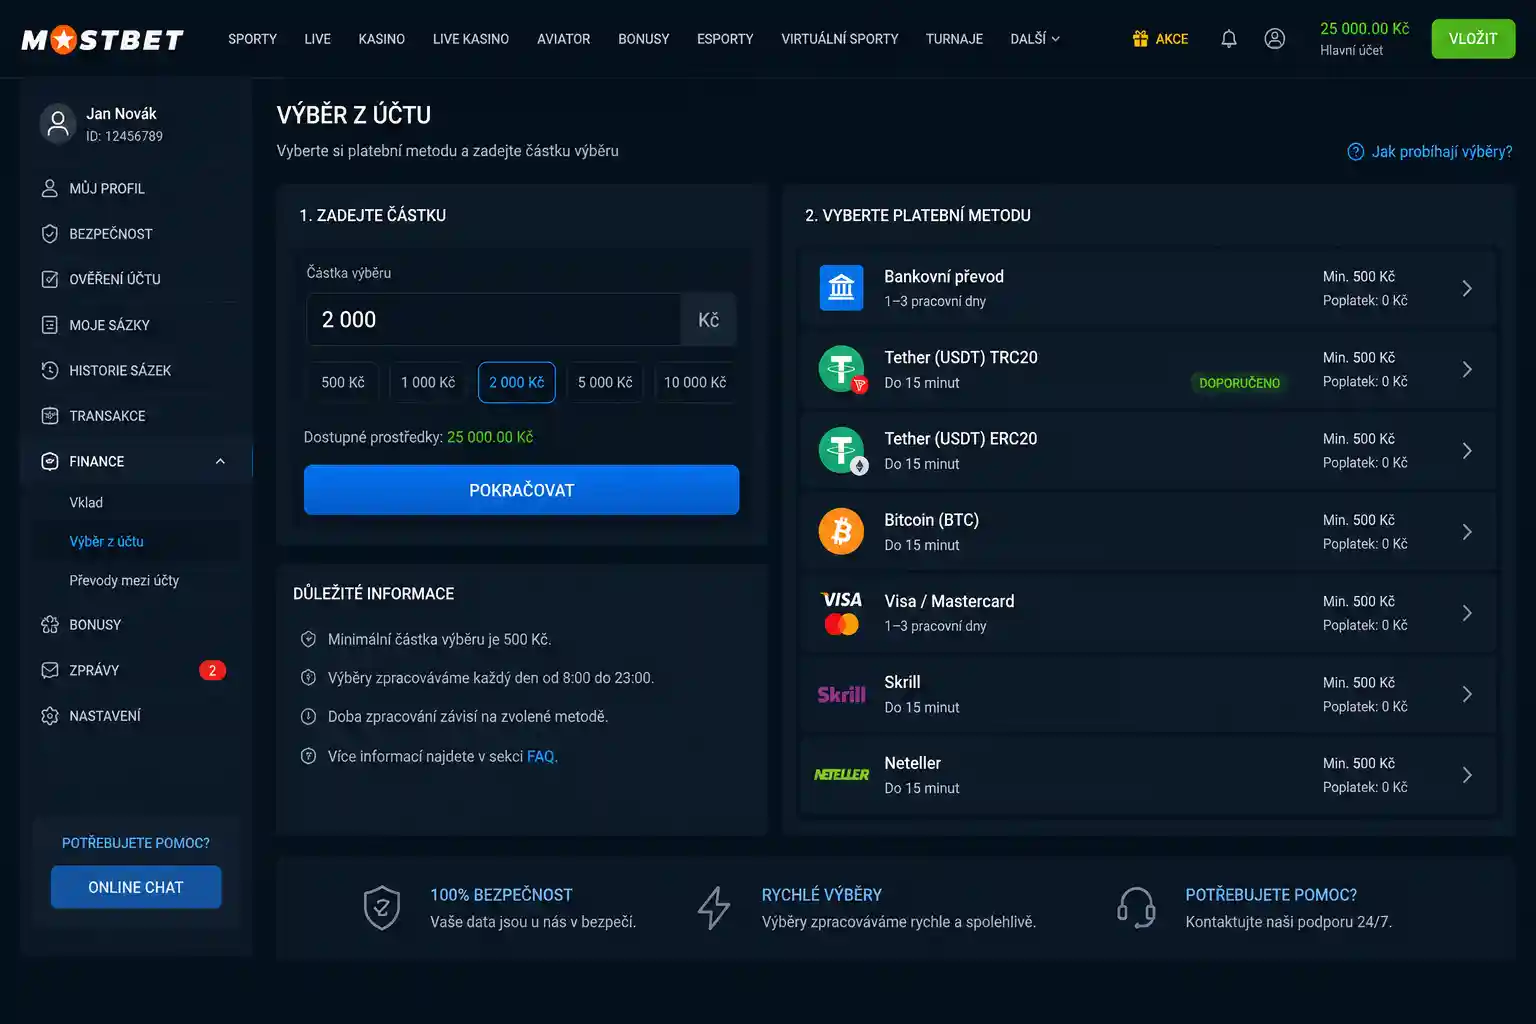Click the Historie sázek clock icon
This screenshot has height=1024, width=1536.
[x=50, y=370]
